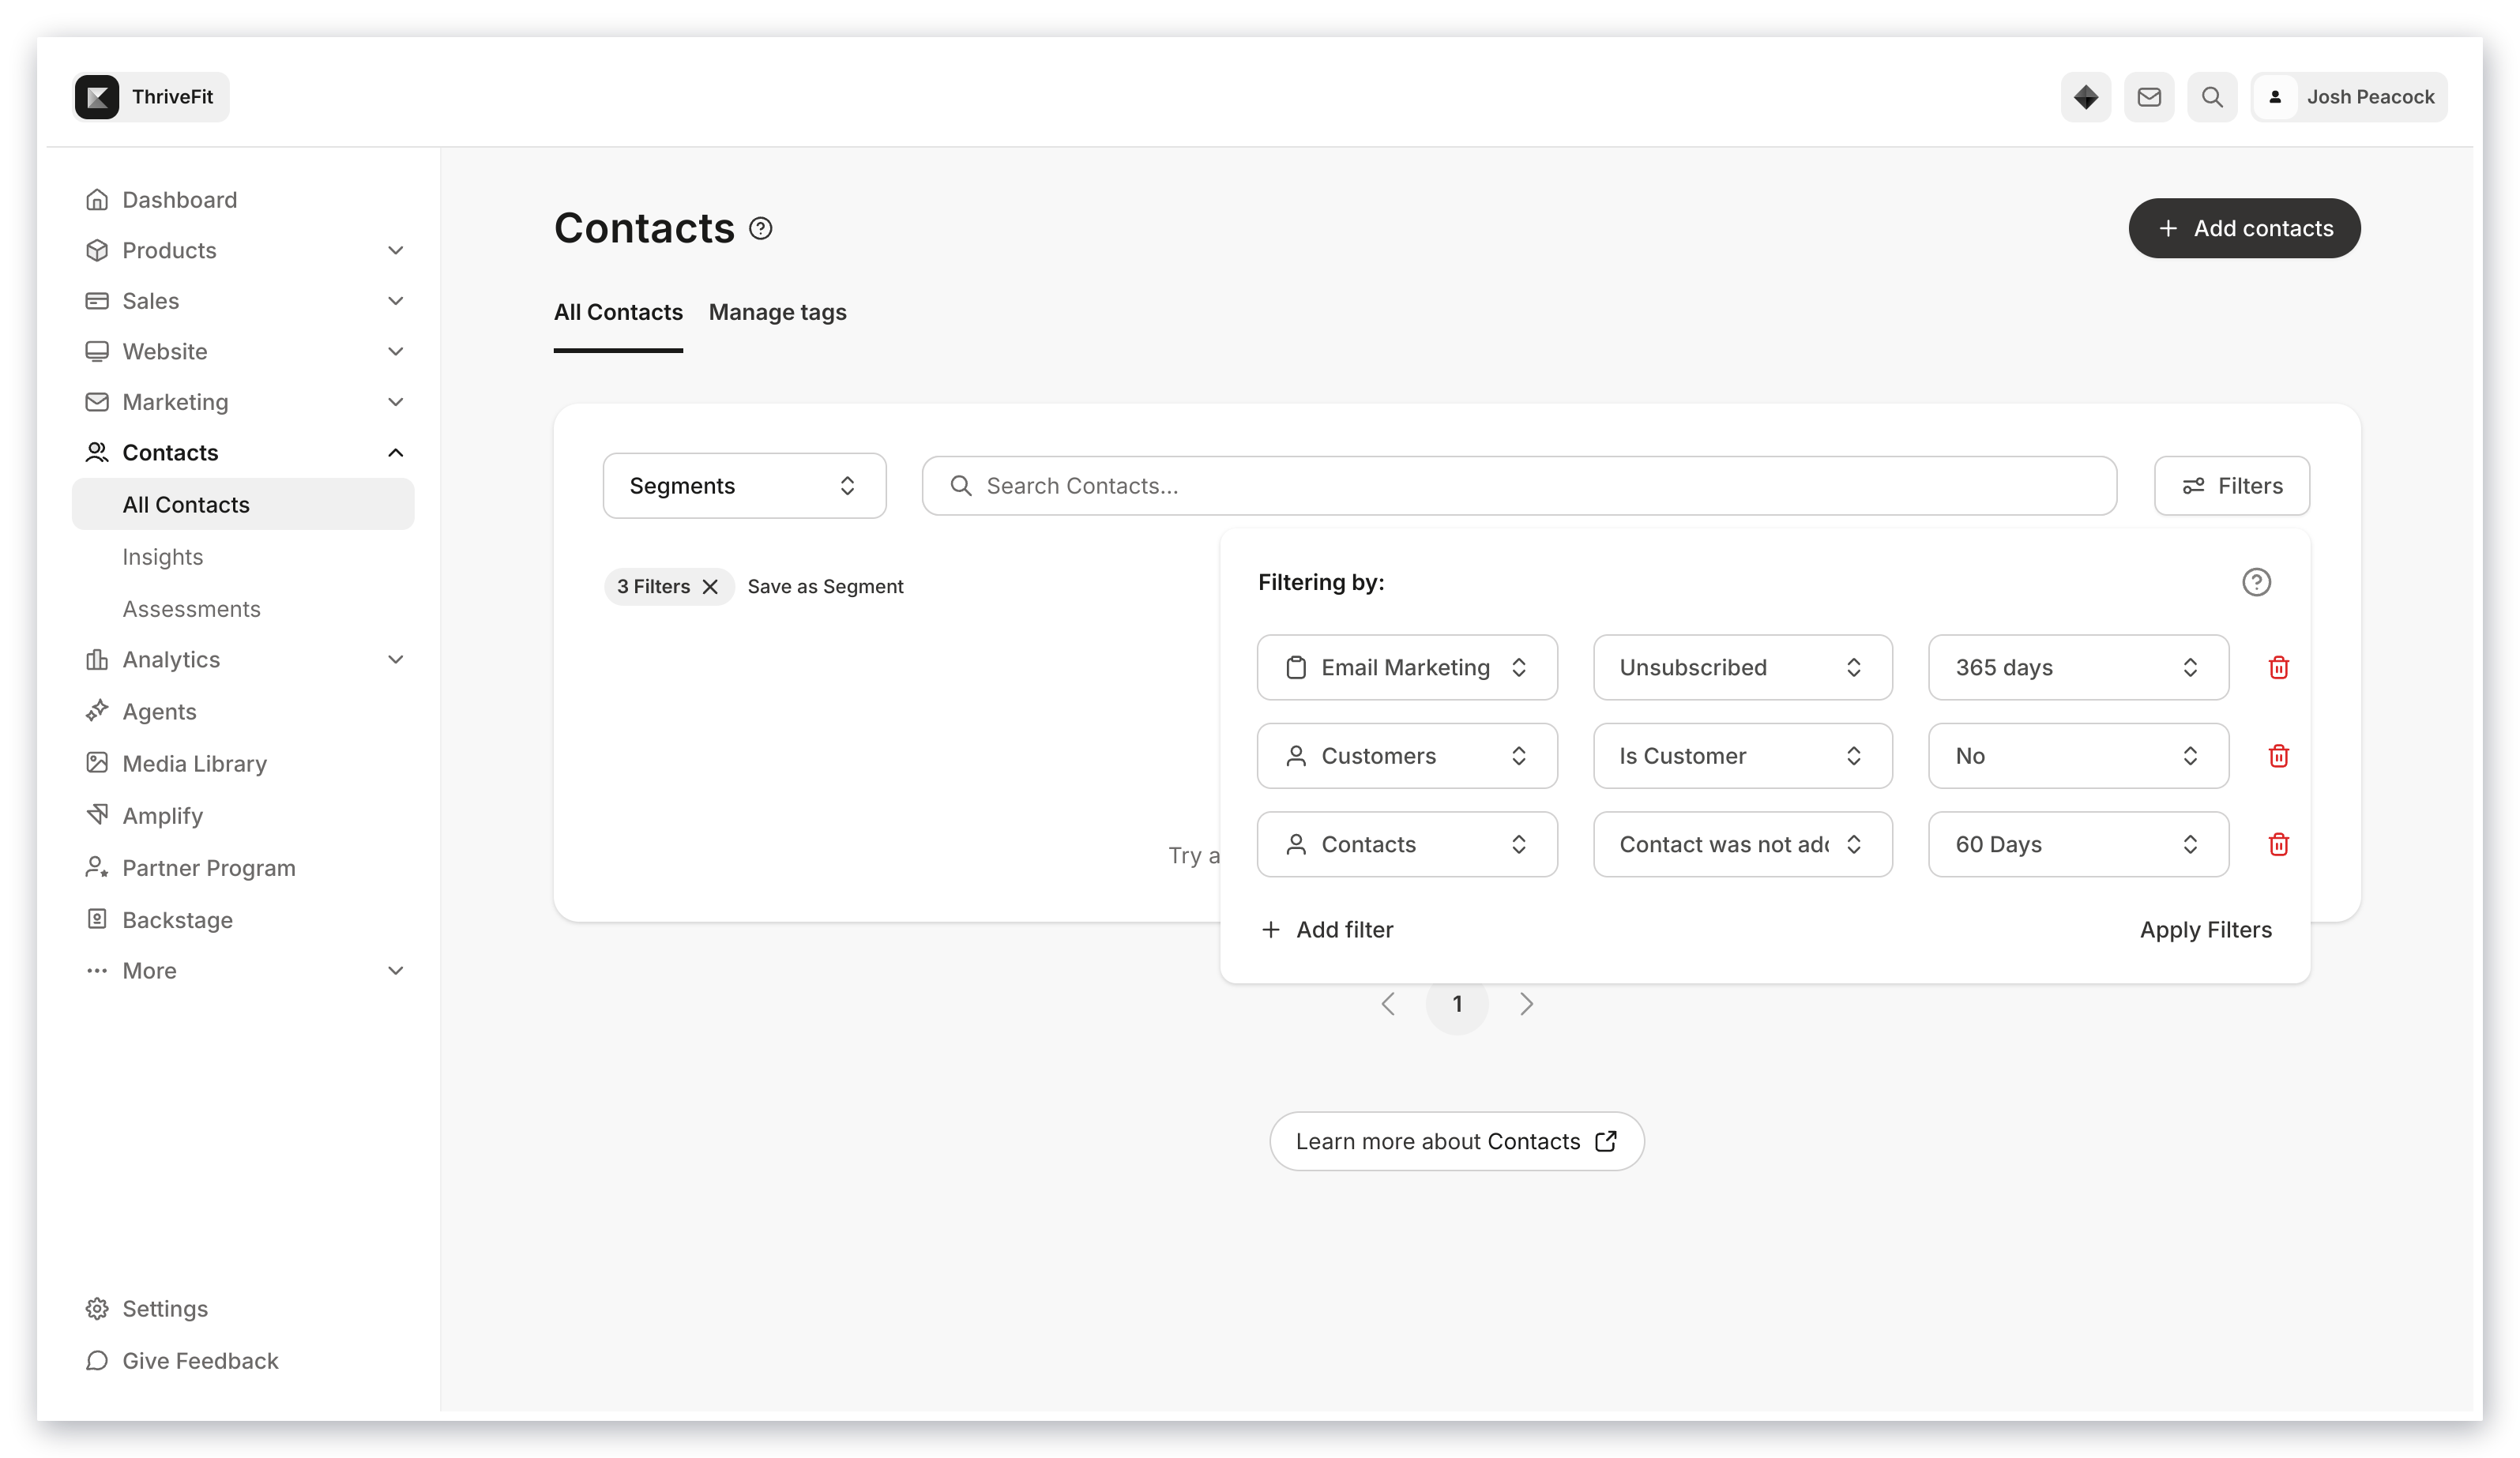2520x1458 pixels.
Task: Go to the next page arrow
Action: (1526, 1004)
